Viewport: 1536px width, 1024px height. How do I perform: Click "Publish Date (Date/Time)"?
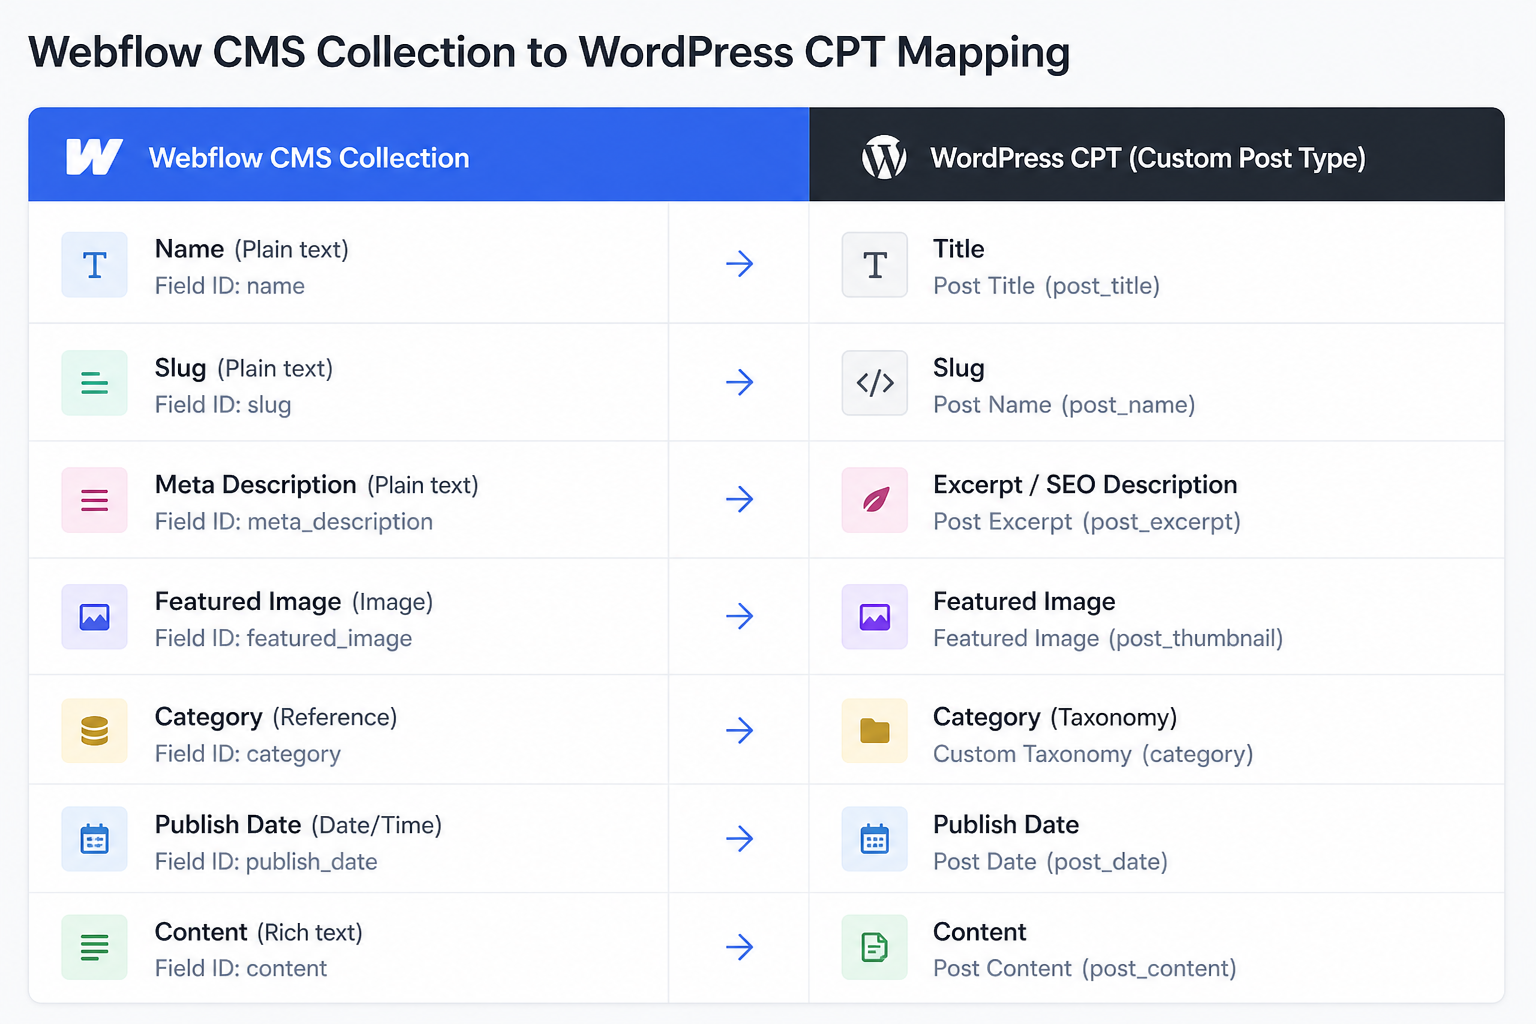(299, 825)
